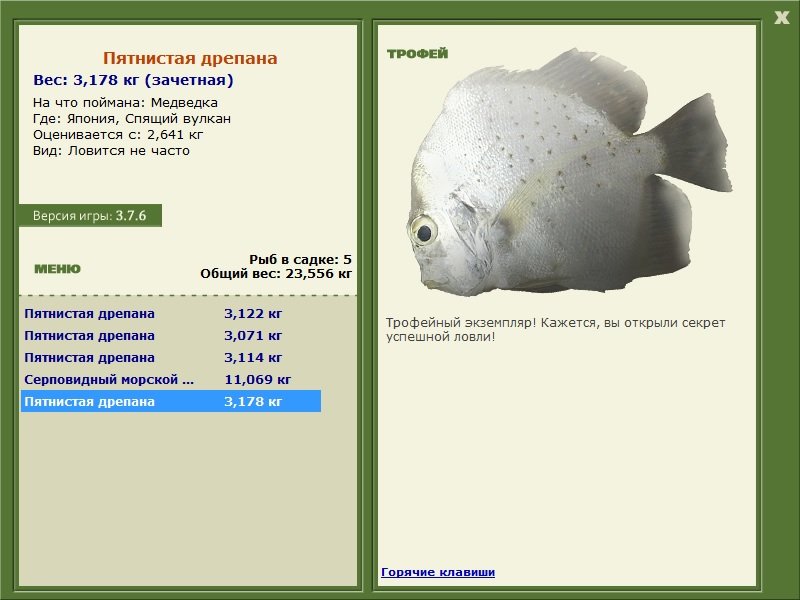Click the trophy fish picture
This screenshot has width=800, height=600.
click(570, 172)
